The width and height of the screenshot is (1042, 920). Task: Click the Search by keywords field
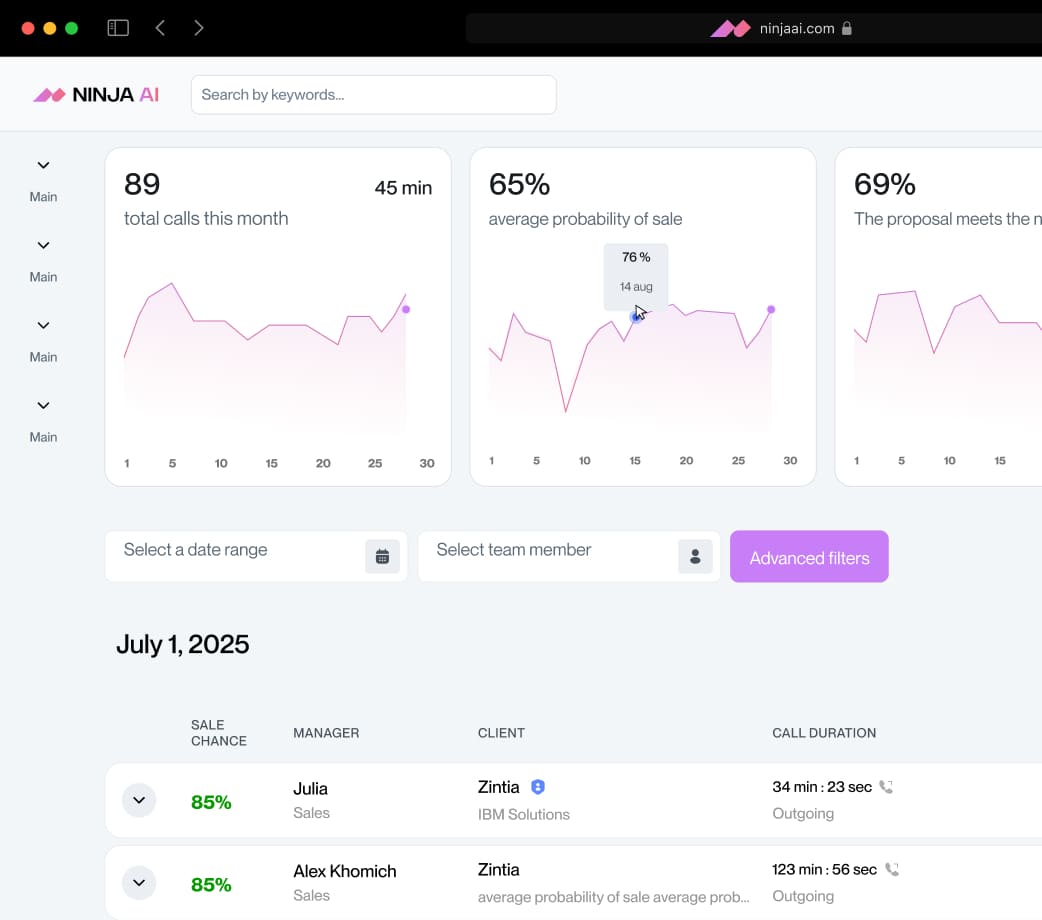[373, 95]
